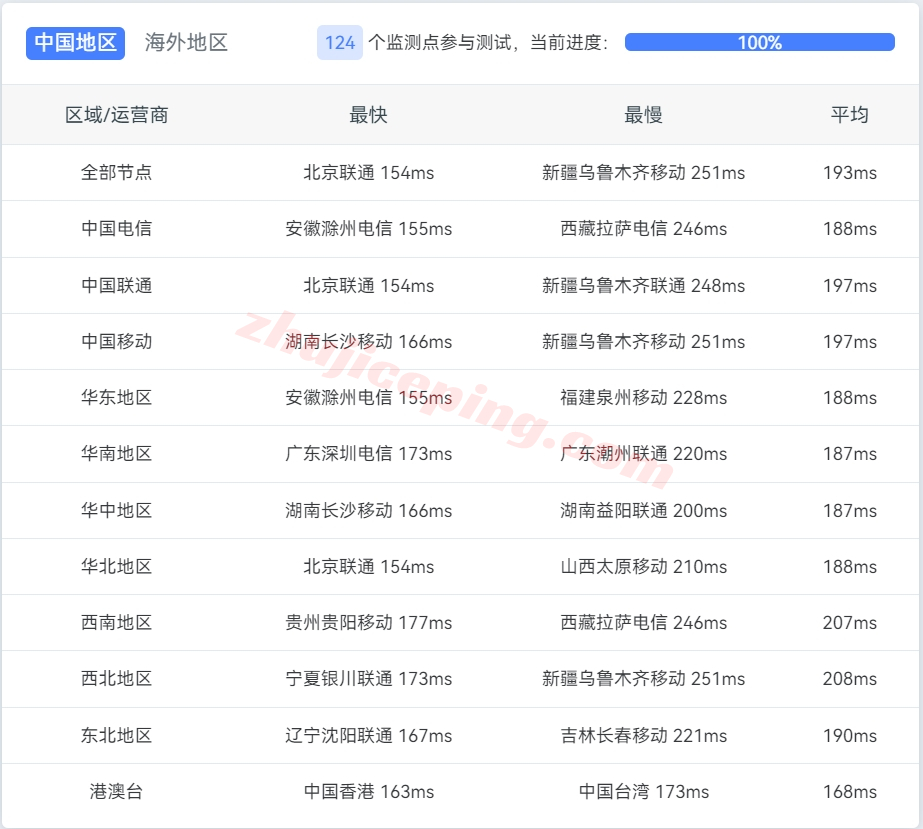Click 贵州贵阳移动 177ms fastest cell
The image size is (923, 829).
point(368,623)
